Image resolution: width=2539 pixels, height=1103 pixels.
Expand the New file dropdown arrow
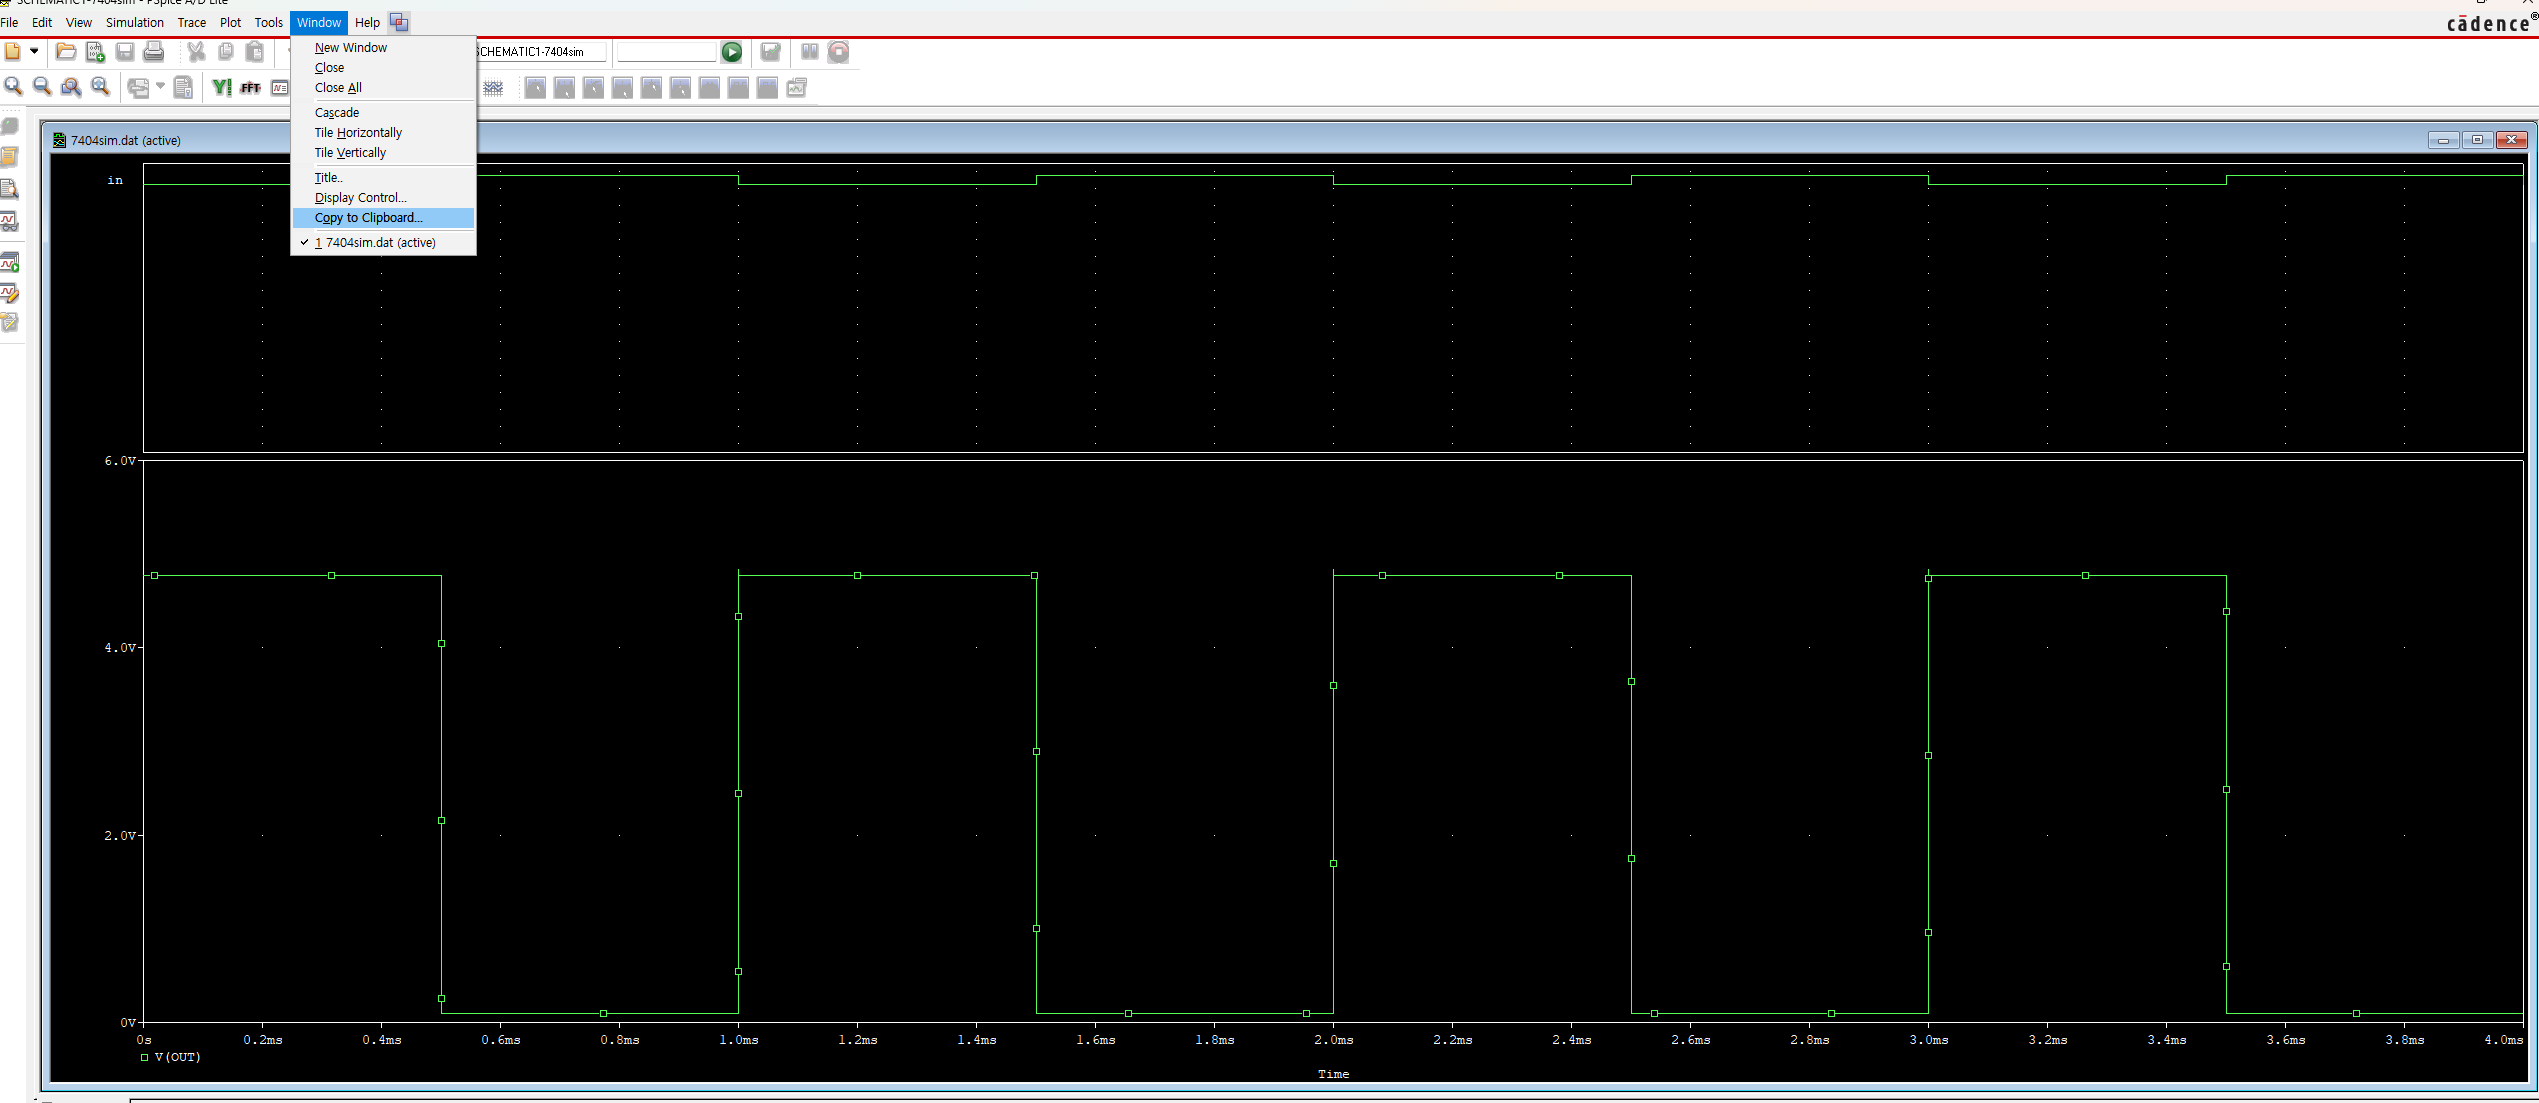point(34,52)
